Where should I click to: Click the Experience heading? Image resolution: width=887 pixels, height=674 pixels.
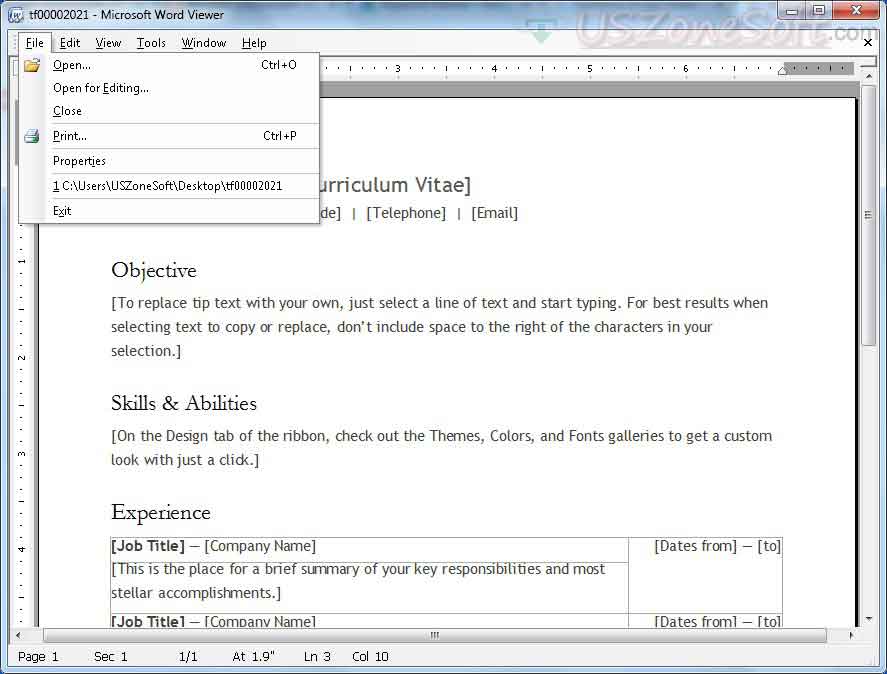pyautogui.click(x=161, y=513)
